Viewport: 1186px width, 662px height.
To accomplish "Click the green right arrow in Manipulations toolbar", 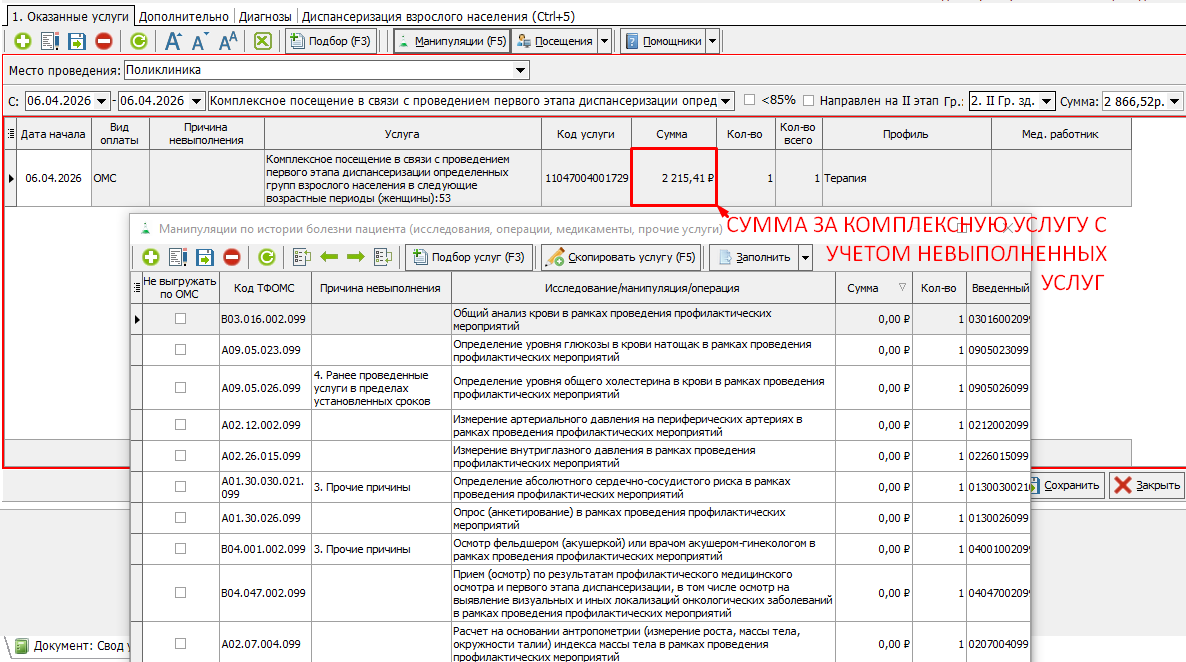I will click(x=355, y=258).
